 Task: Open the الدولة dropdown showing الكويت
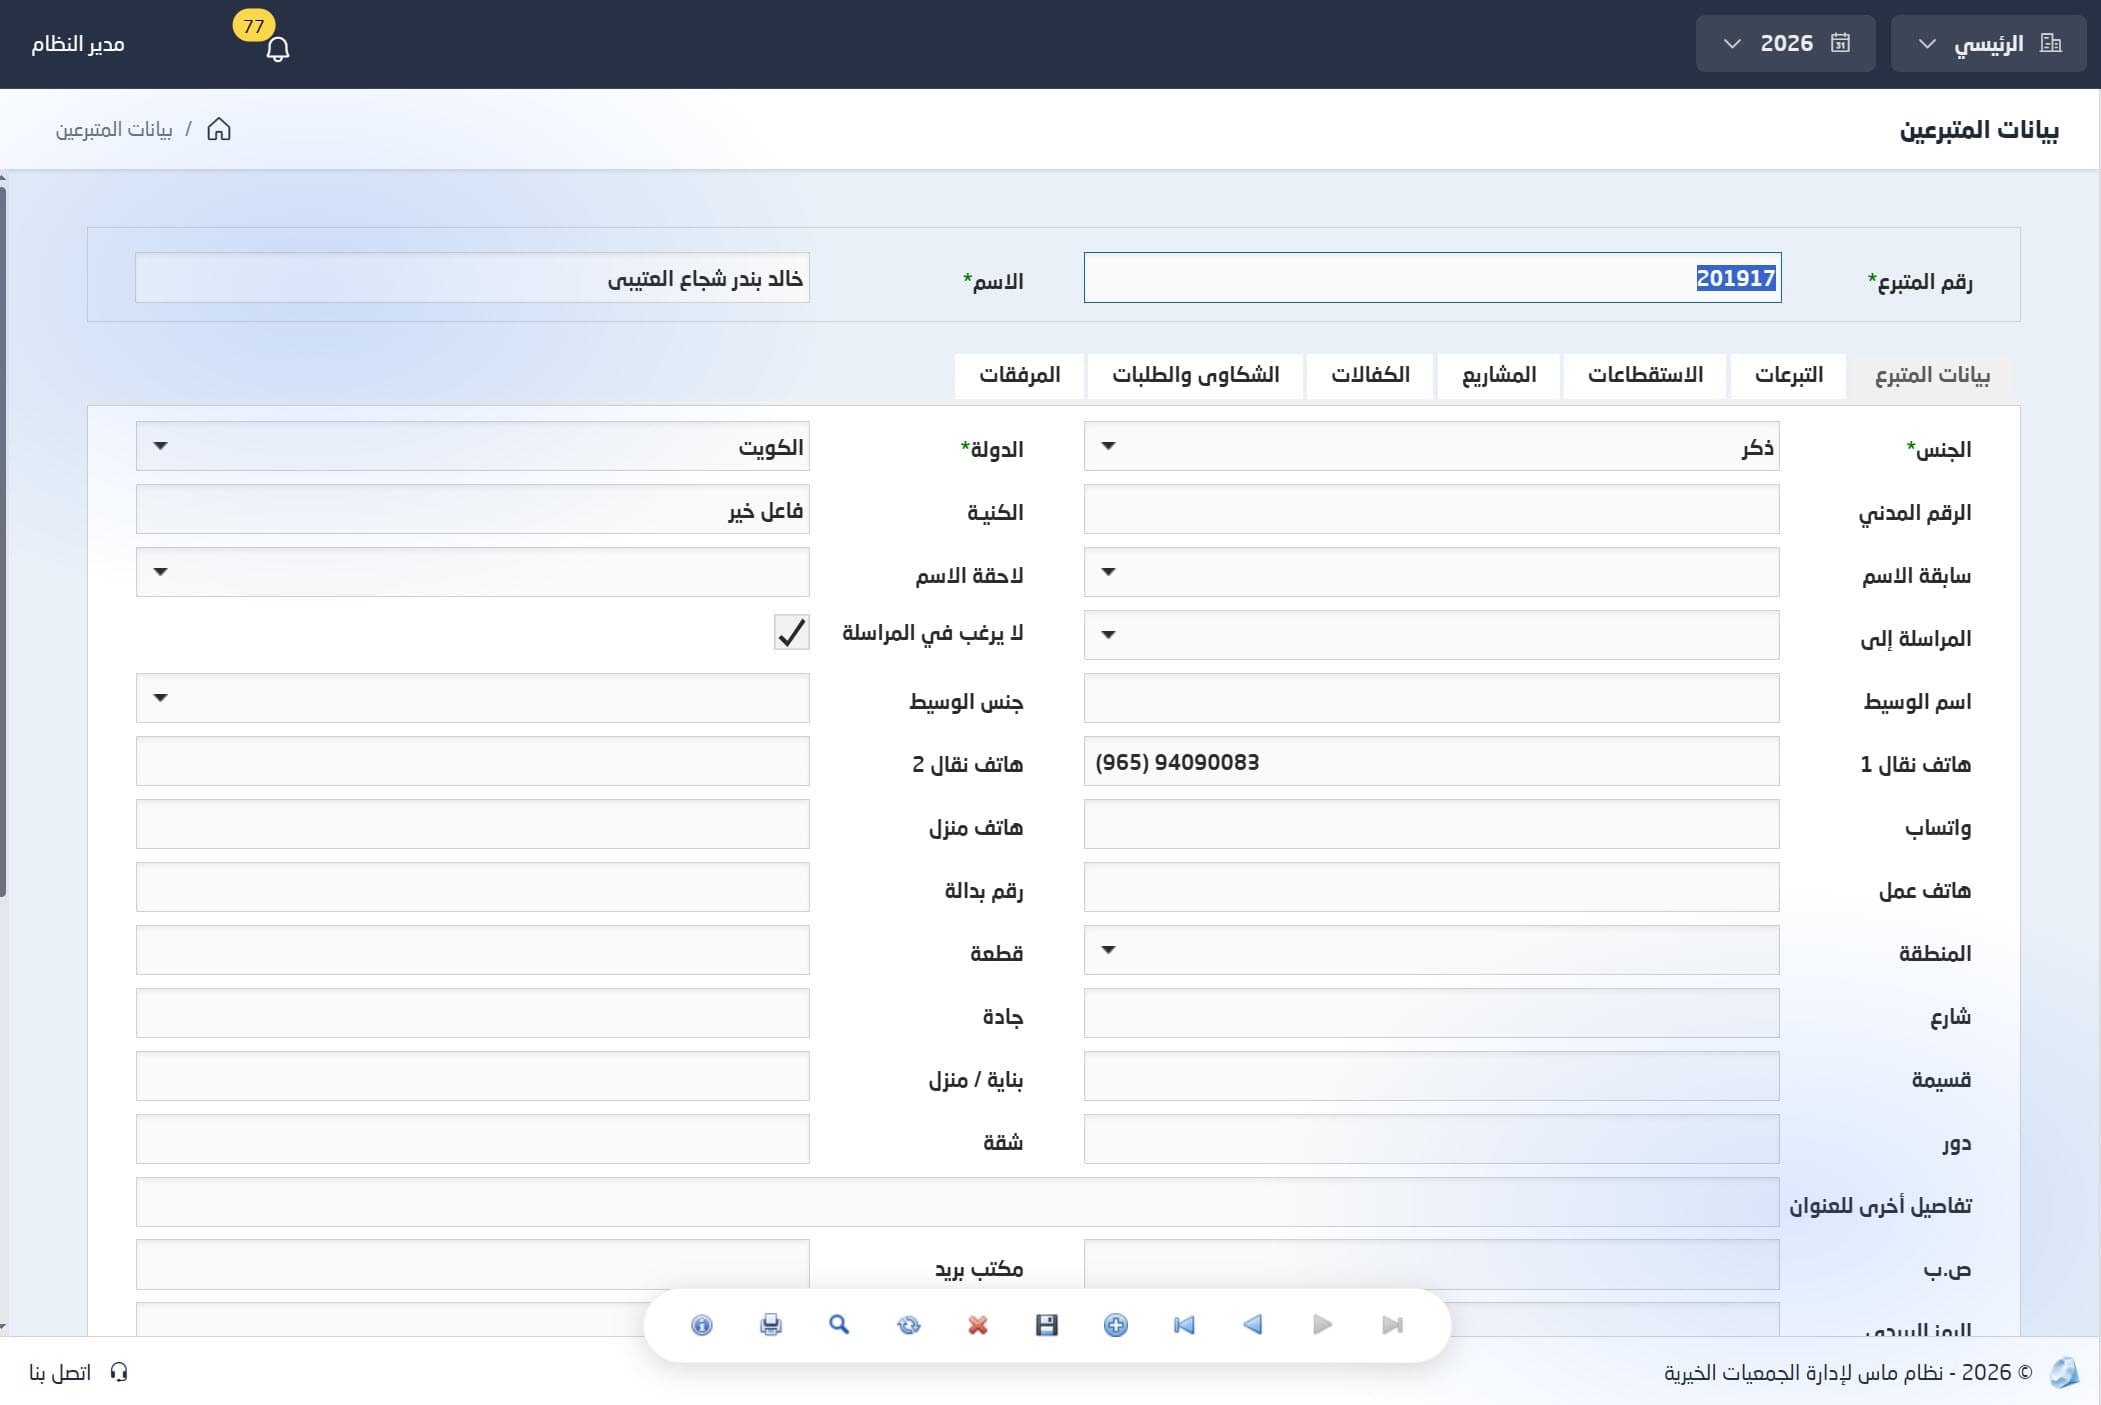point(472,446)
